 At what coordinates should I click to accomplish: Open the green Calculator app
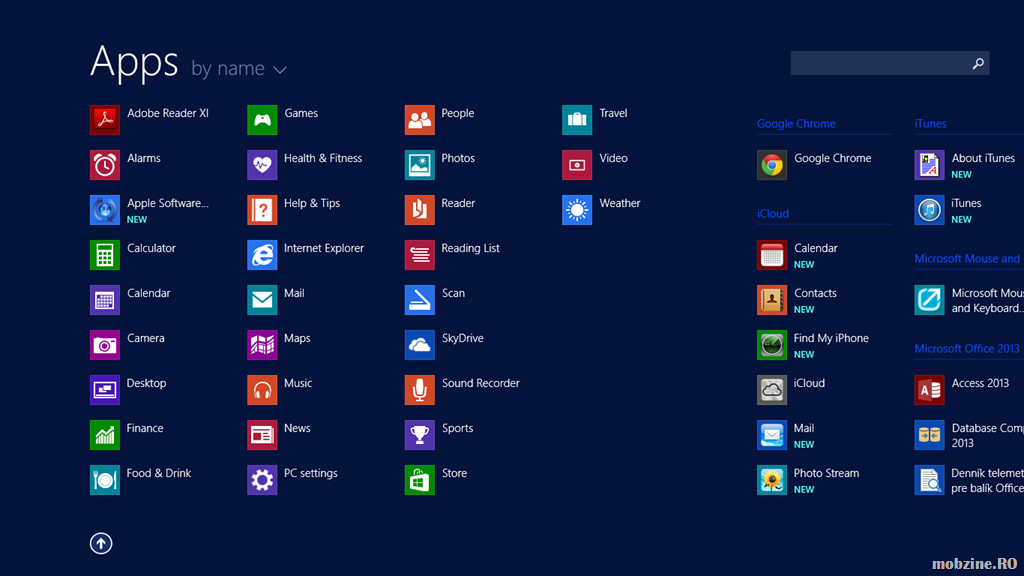pos(133,255)
